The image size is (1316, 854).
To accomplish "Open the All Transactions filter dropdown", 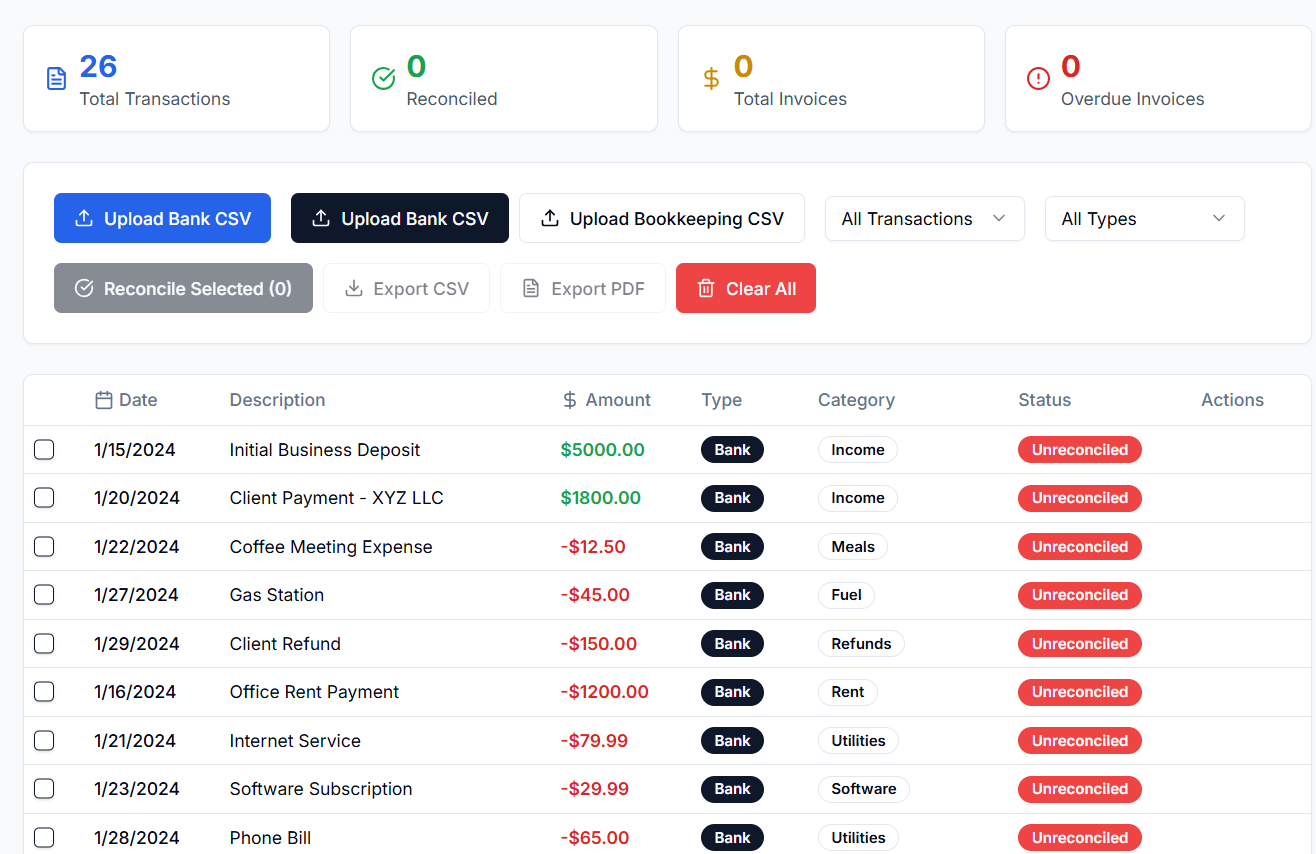I will [924, 219].
